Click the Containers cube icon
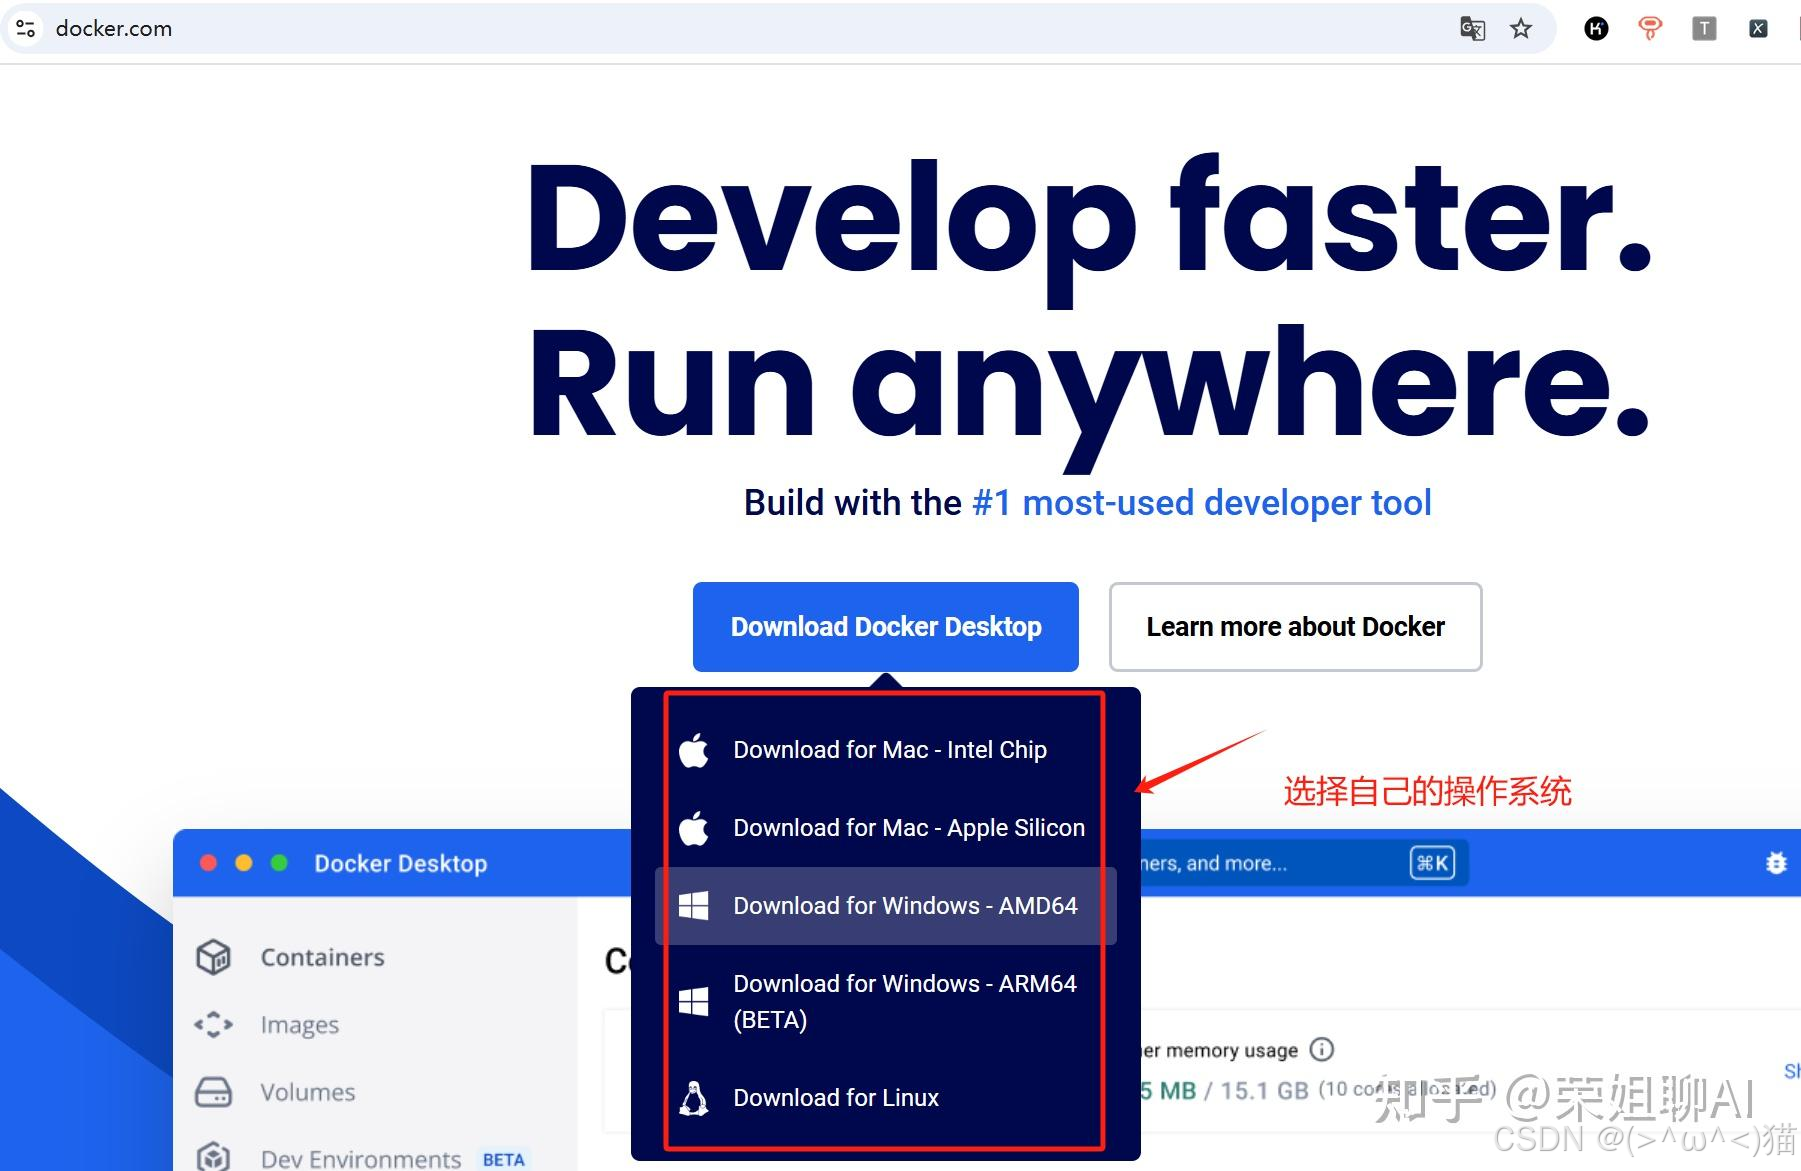The width and height of the screenshot is (1801, 1171). click(213, 957)
